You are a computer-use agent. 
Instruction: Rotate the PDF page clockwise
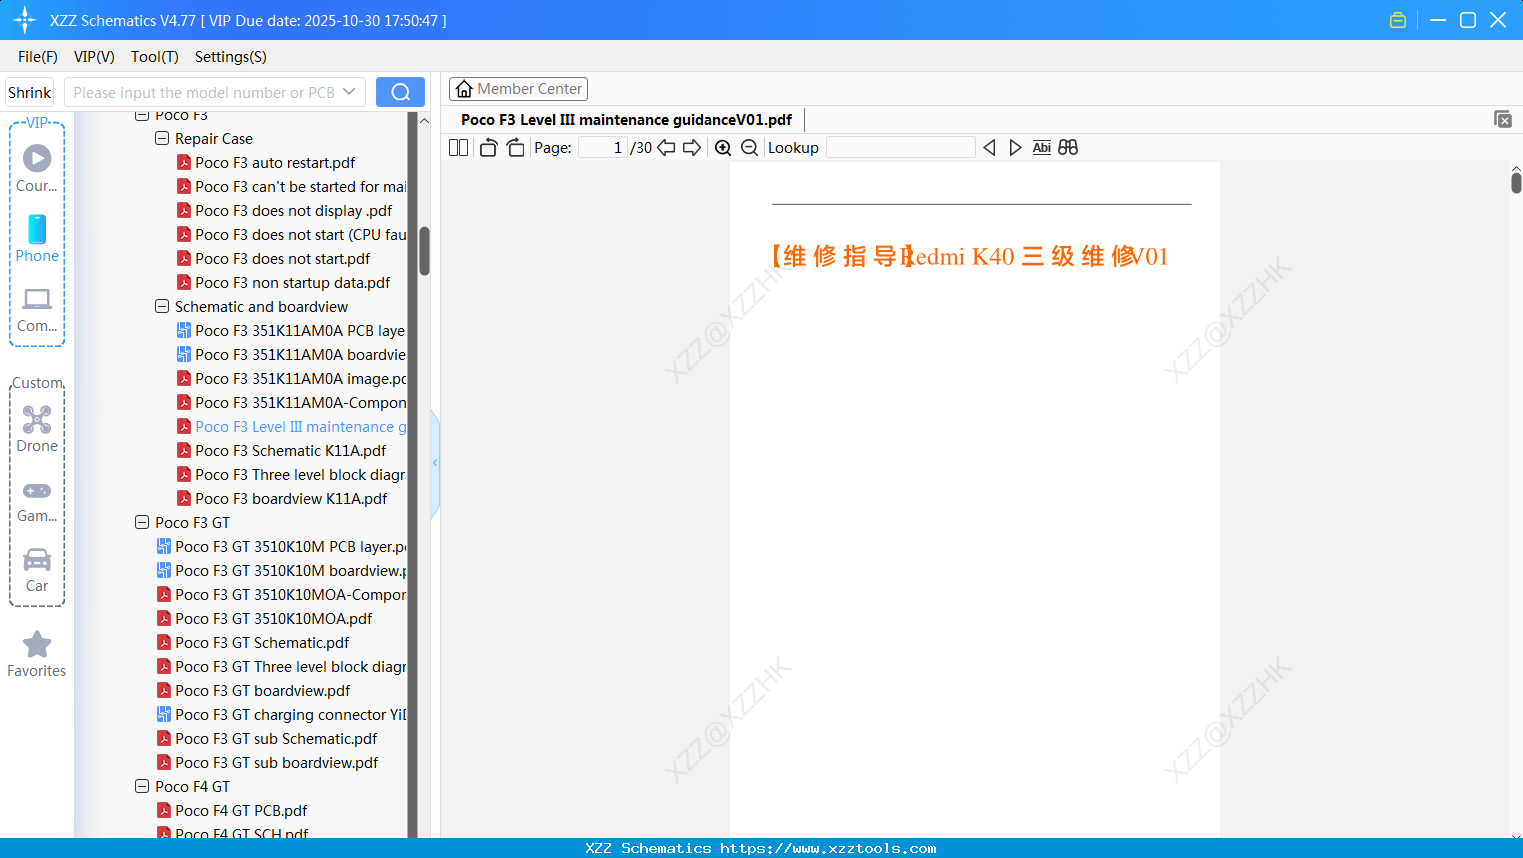514,147
